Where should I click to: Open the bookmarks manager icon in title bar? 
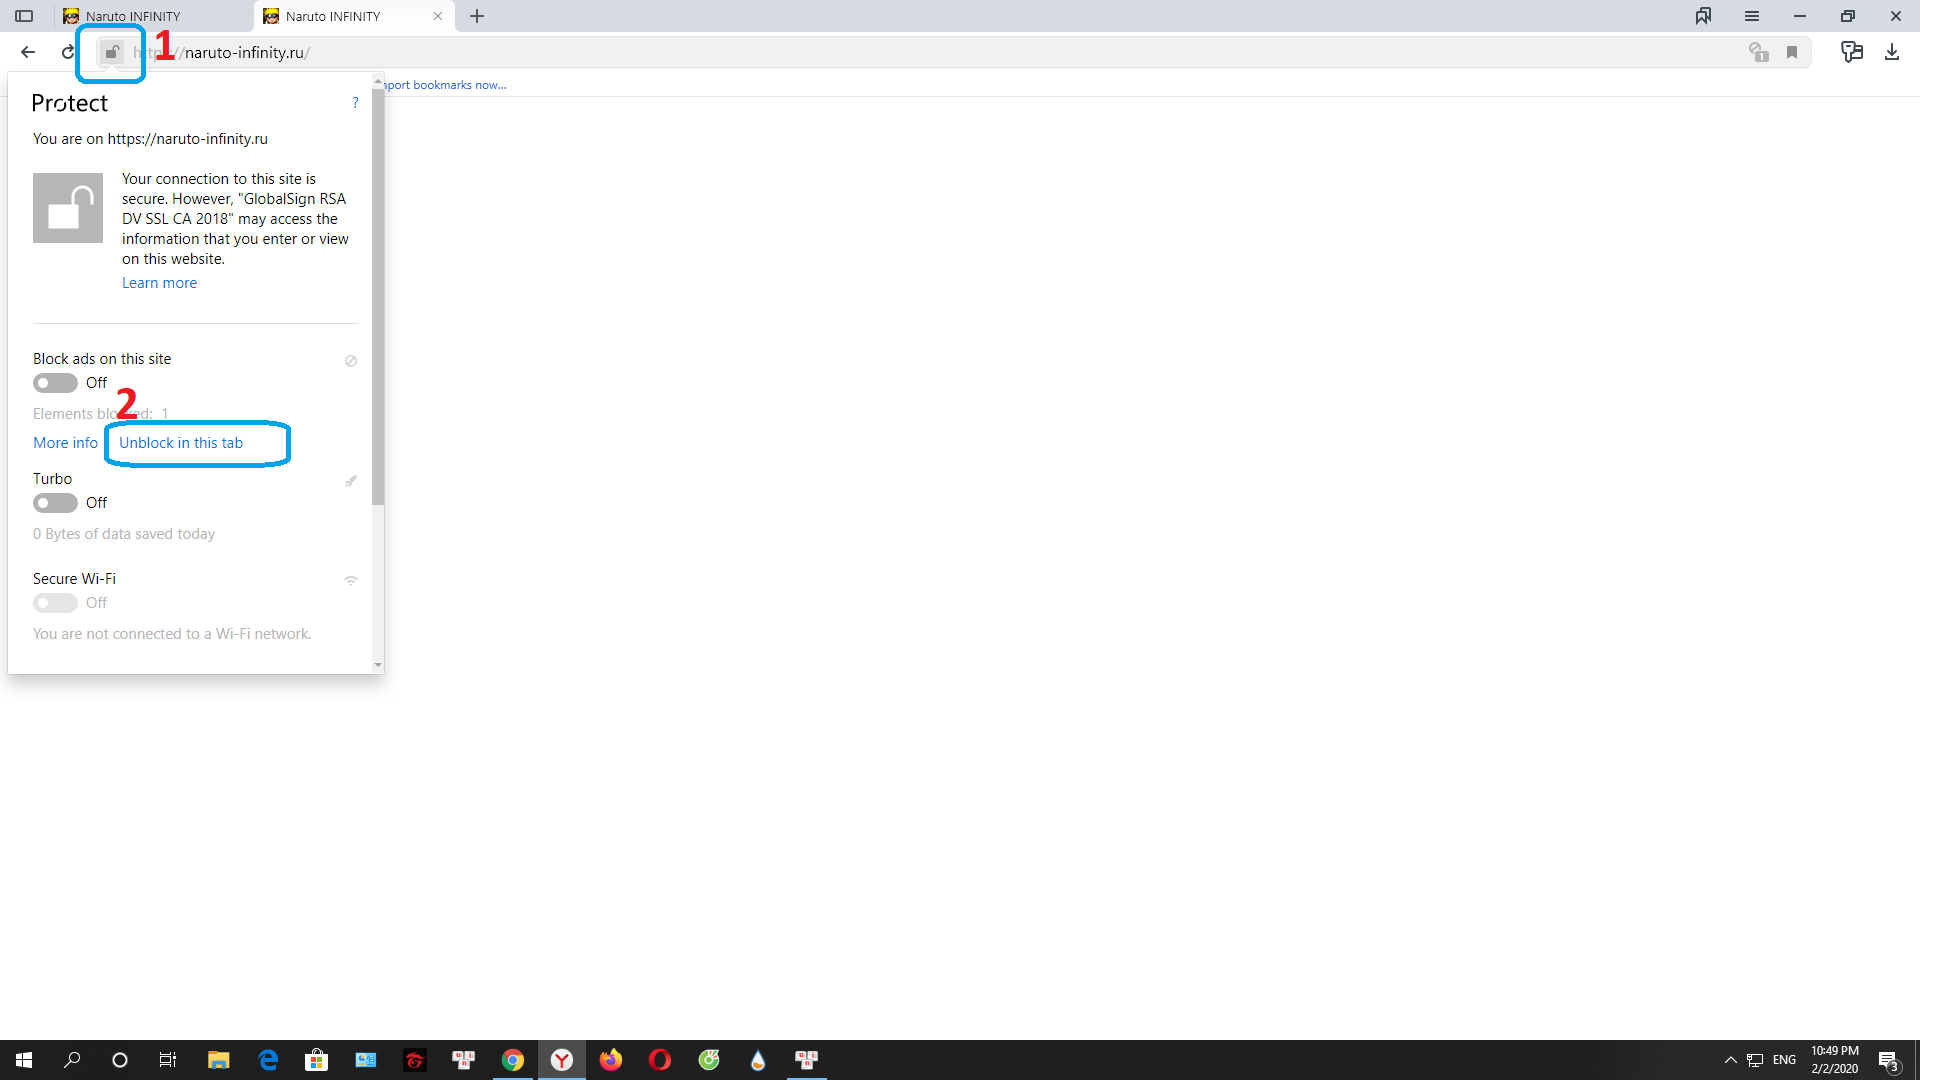pyautogui.click(x=1703, y=16)
